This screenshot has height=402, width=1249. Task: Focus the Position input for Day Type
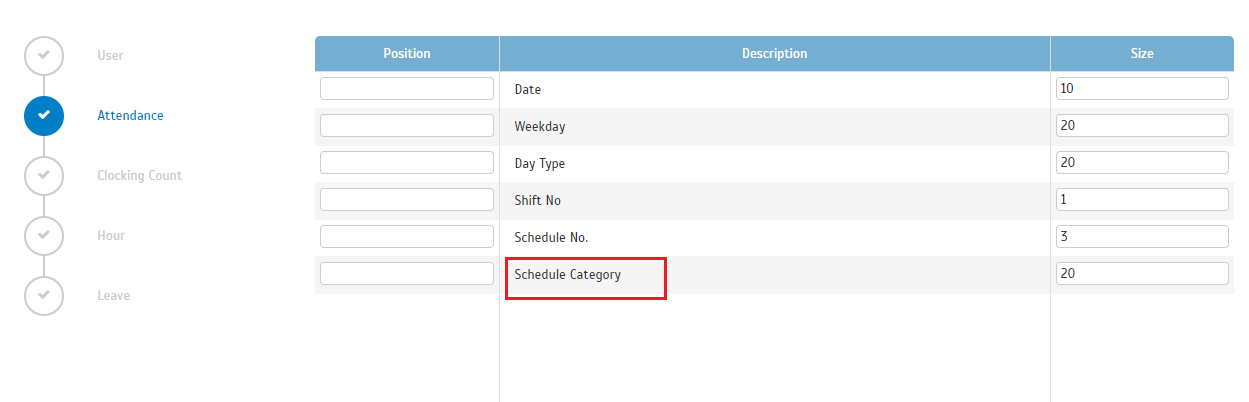click(x=407, y=163)
